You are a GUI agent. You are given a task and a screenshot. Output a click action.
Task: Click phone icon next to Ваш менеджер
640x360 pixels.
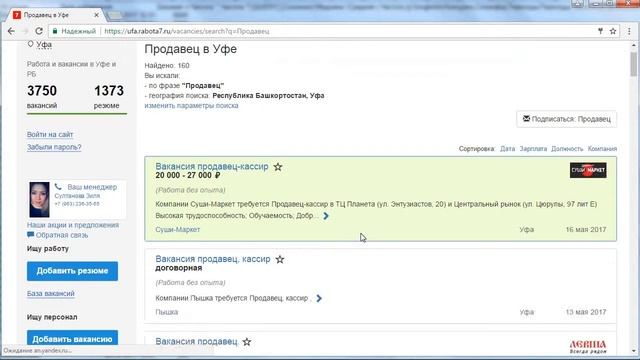point(58,187)
